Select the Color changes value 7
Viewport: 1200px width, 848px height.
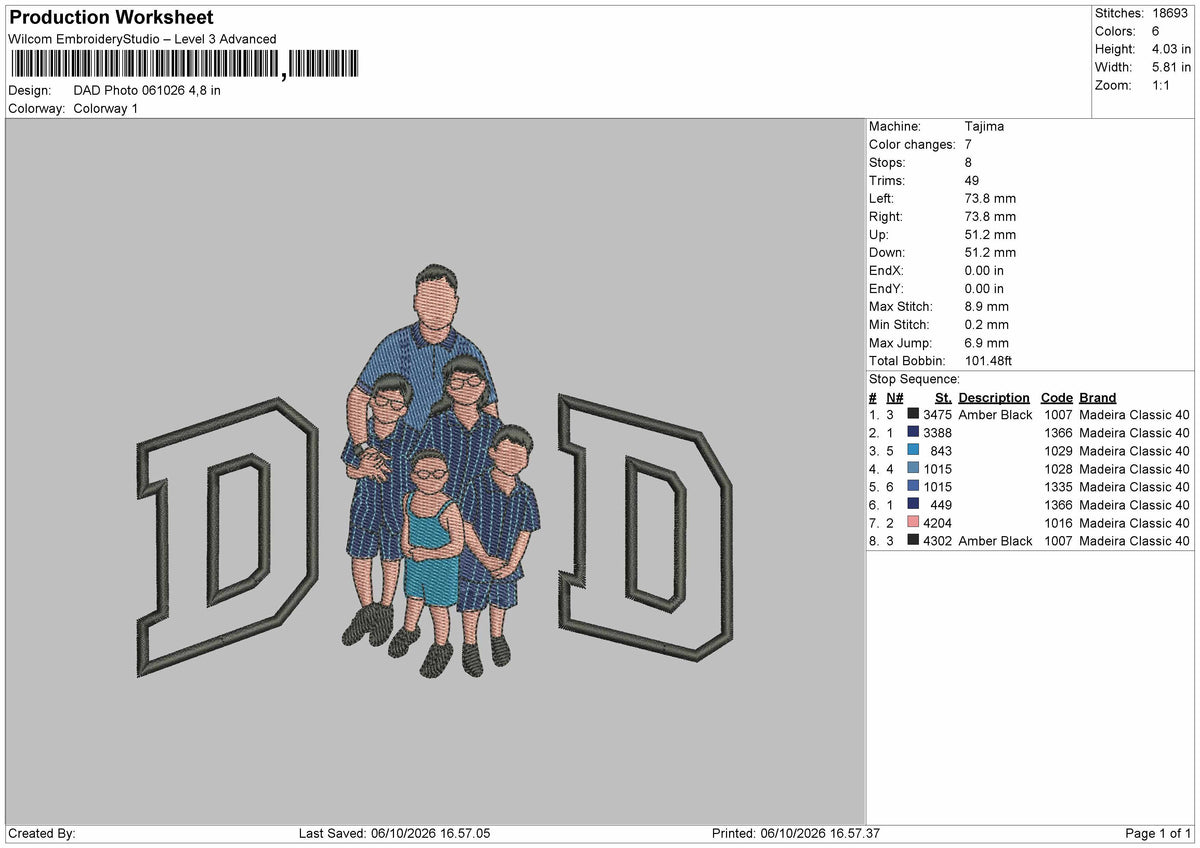pos(969,144)
